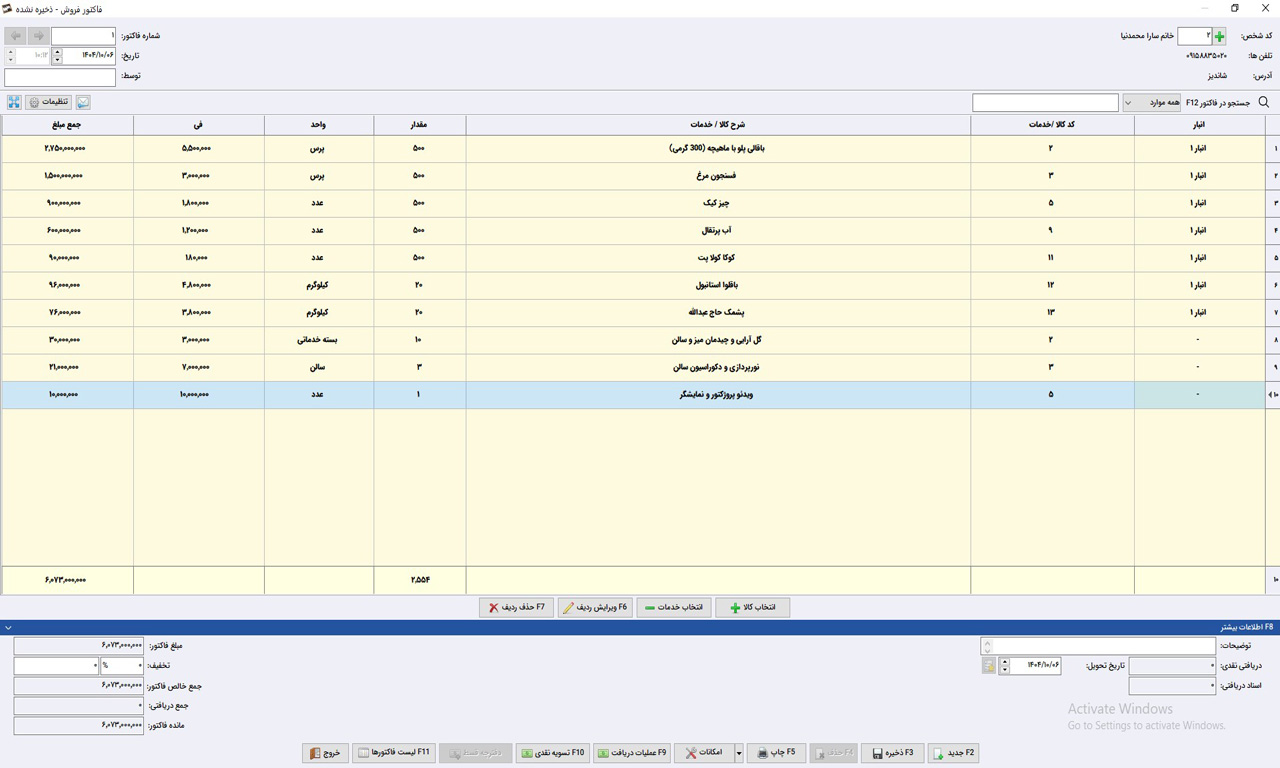Click the green plus icon beside person code
Screen dimensions: 1280x768
tap(1219, 36)
